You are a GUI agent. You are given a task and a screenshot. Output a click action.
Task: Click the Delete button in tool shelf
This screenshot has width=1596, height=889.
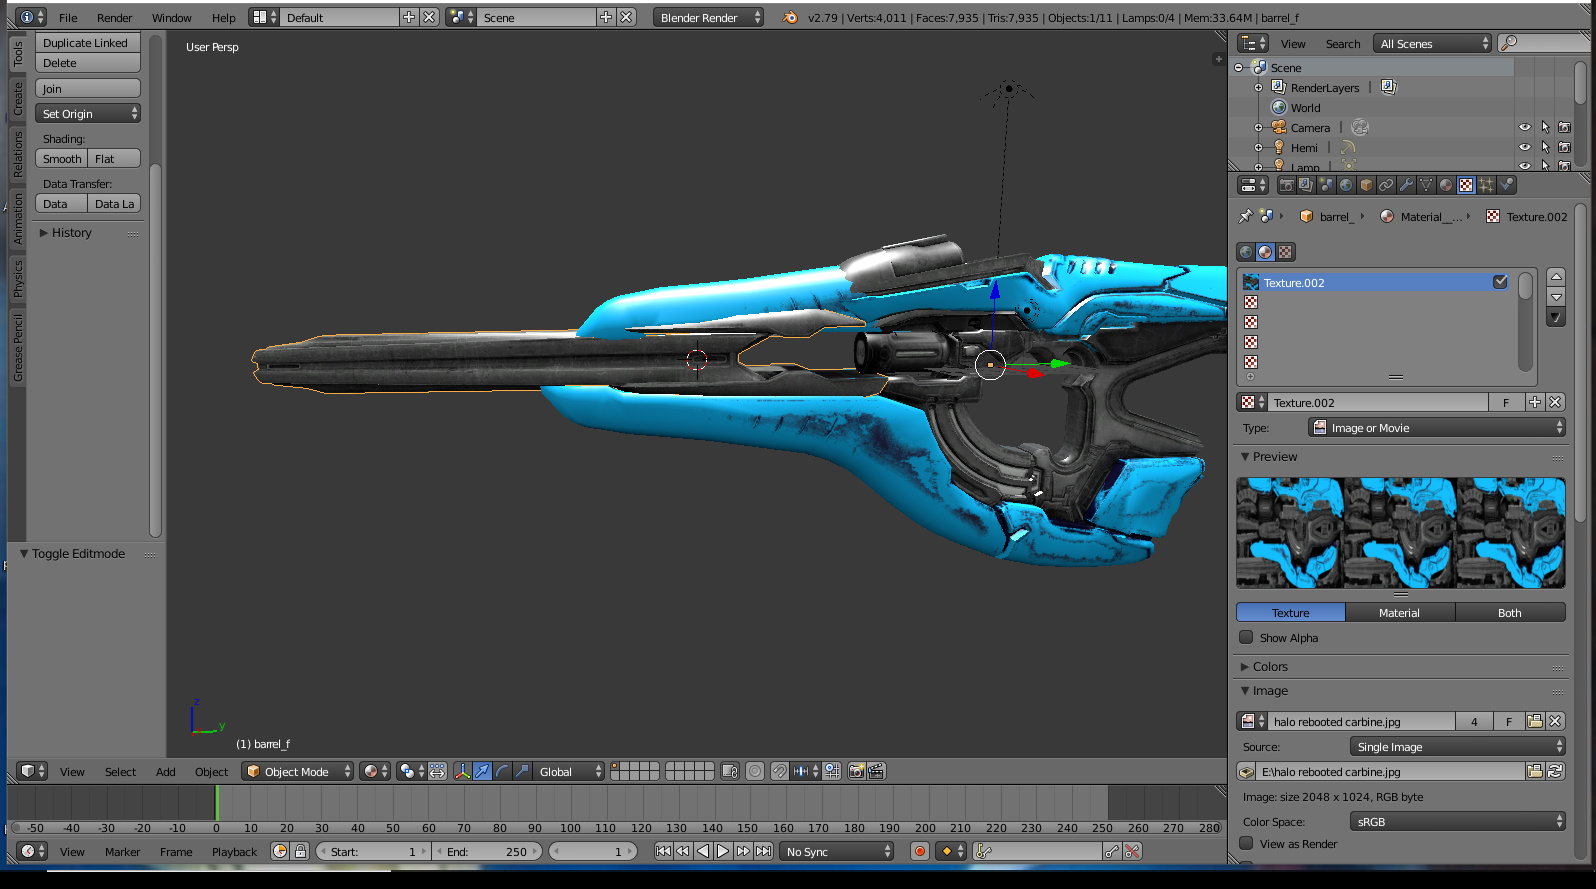pos(88,63)
